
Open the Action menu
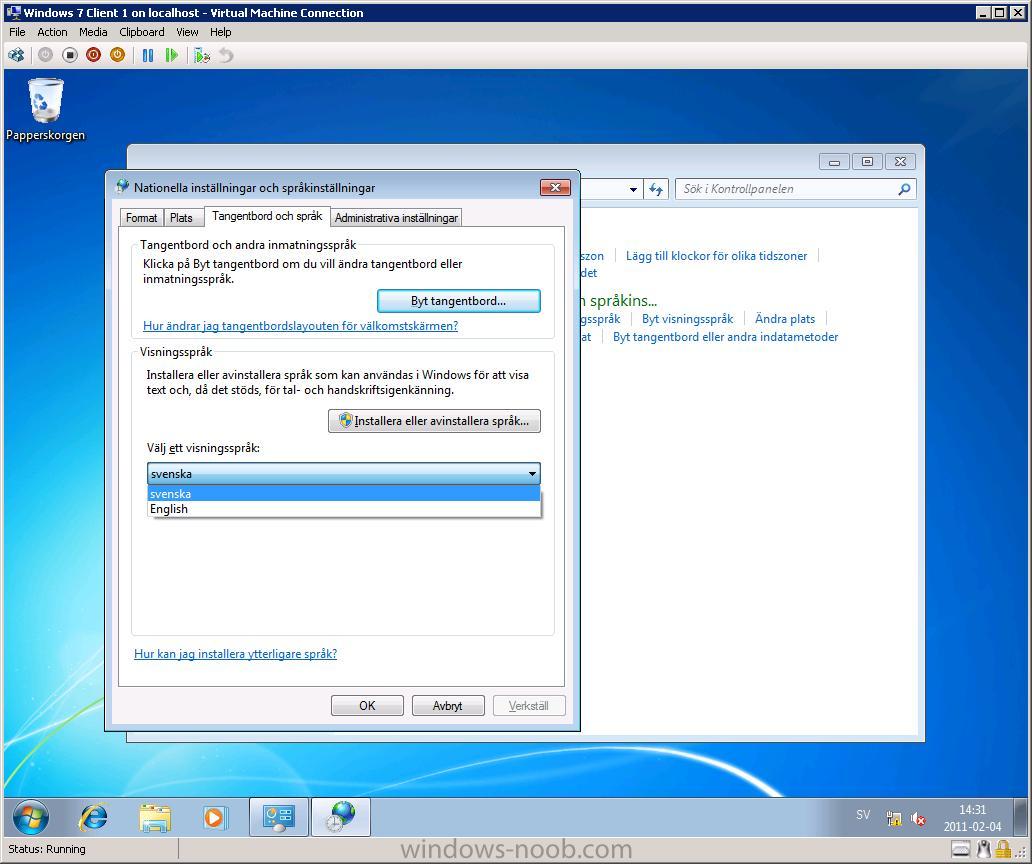[52, 32]
